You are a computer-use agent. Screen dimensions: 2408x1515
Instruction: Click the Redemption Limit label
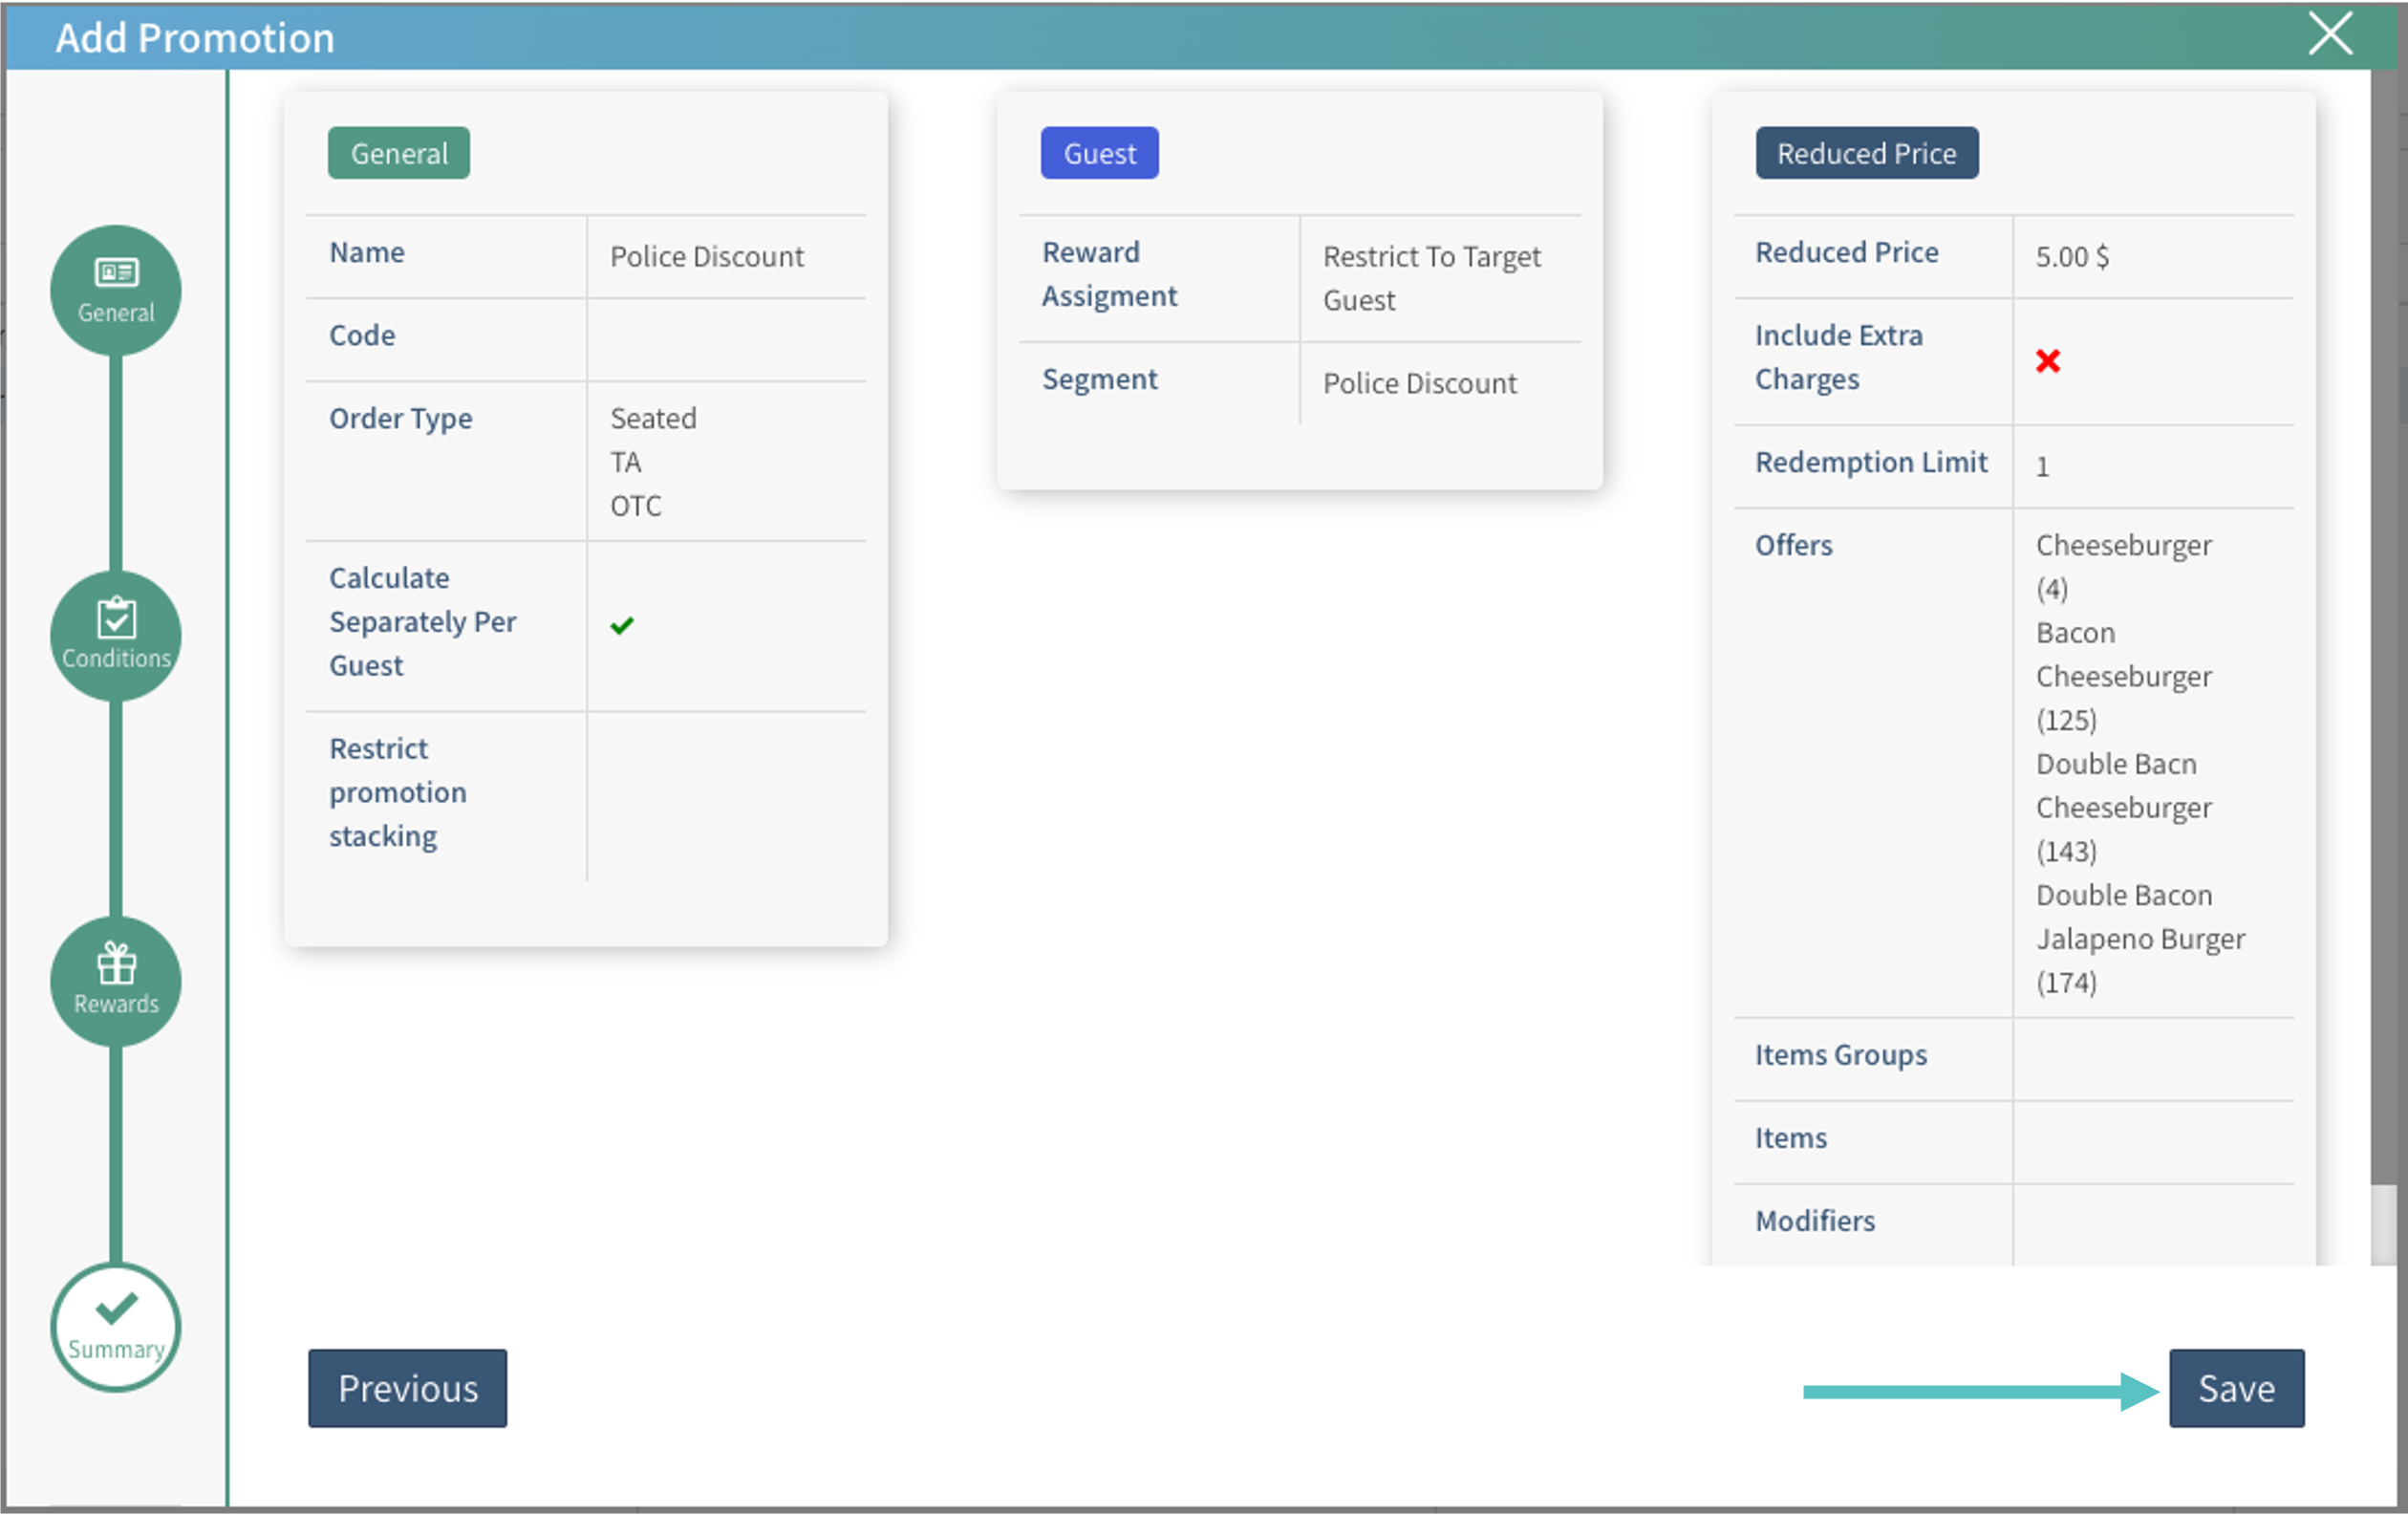(1871, 462)
